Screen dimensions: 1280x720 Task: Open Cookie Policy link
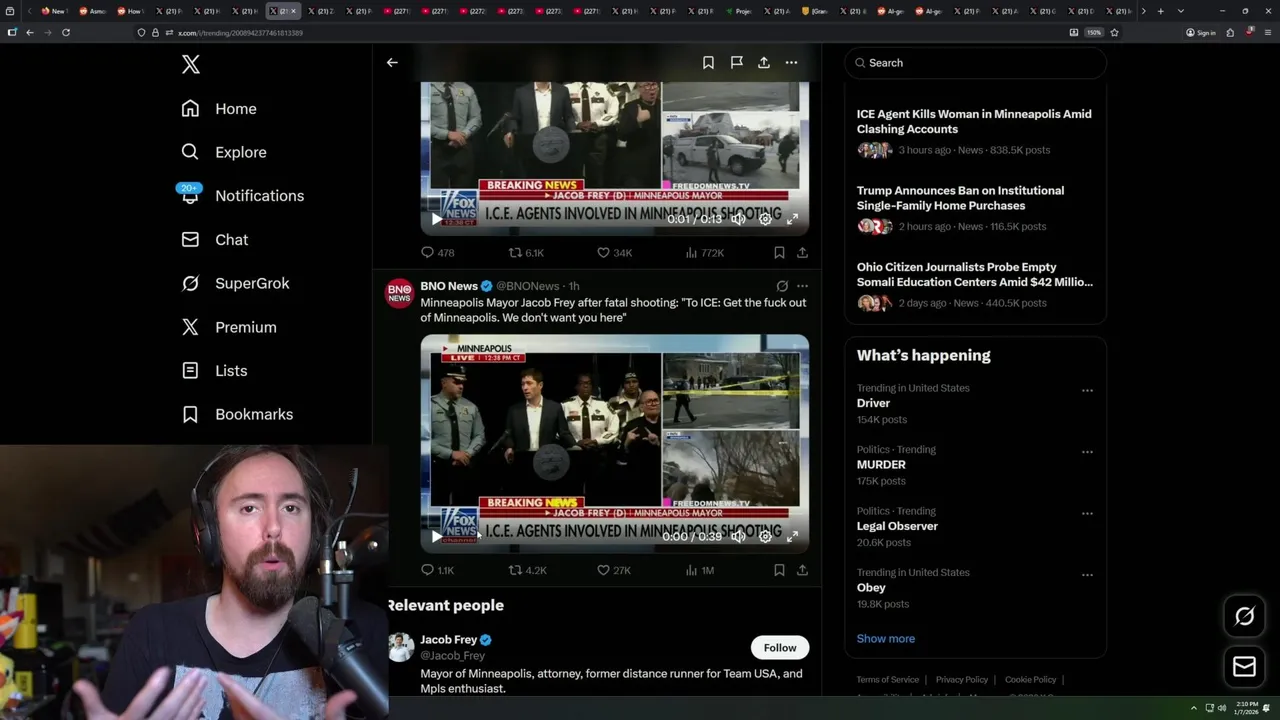(x=1030, y=680)
